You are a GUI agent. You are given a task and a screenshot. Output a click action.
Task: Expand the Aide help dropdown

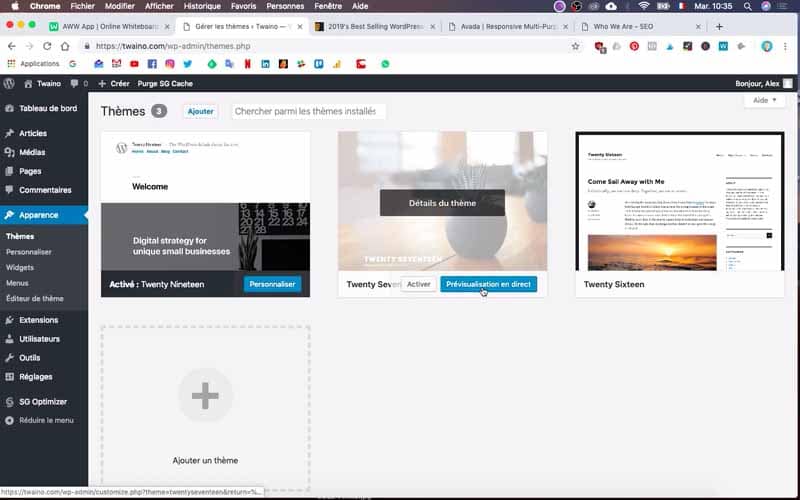click(764, 100)
